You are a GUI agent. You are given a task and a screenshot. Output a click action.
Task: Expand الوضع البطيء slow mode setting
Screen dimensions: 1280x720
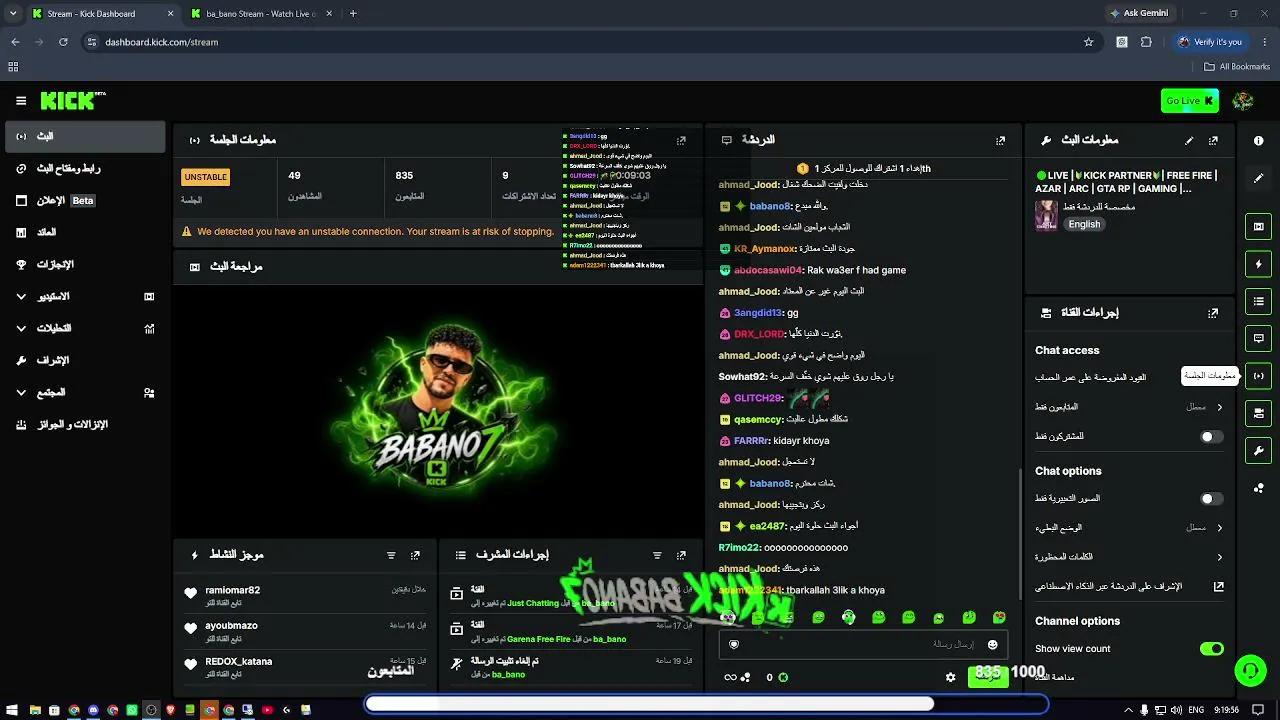(x=1219, y=528)
